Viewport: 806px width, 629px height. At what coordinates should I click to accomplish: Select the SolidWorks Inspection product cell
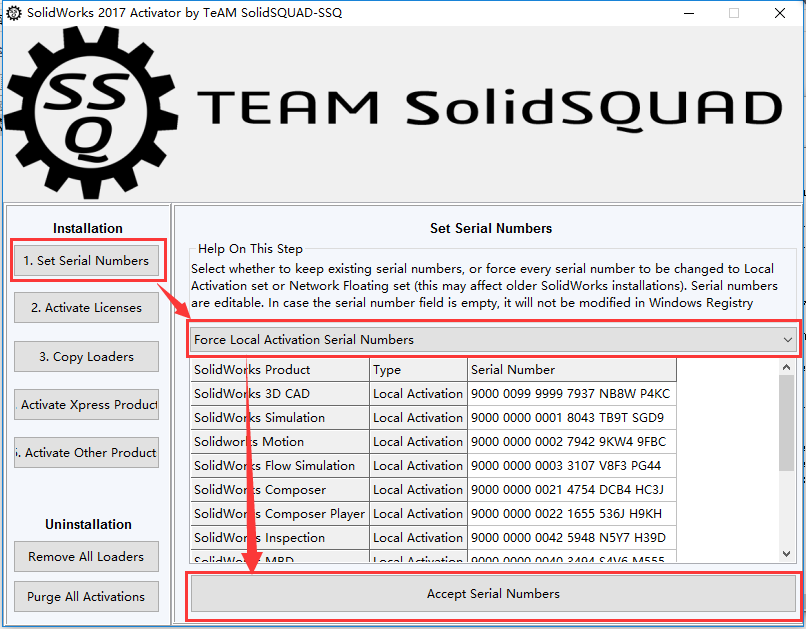280,538
